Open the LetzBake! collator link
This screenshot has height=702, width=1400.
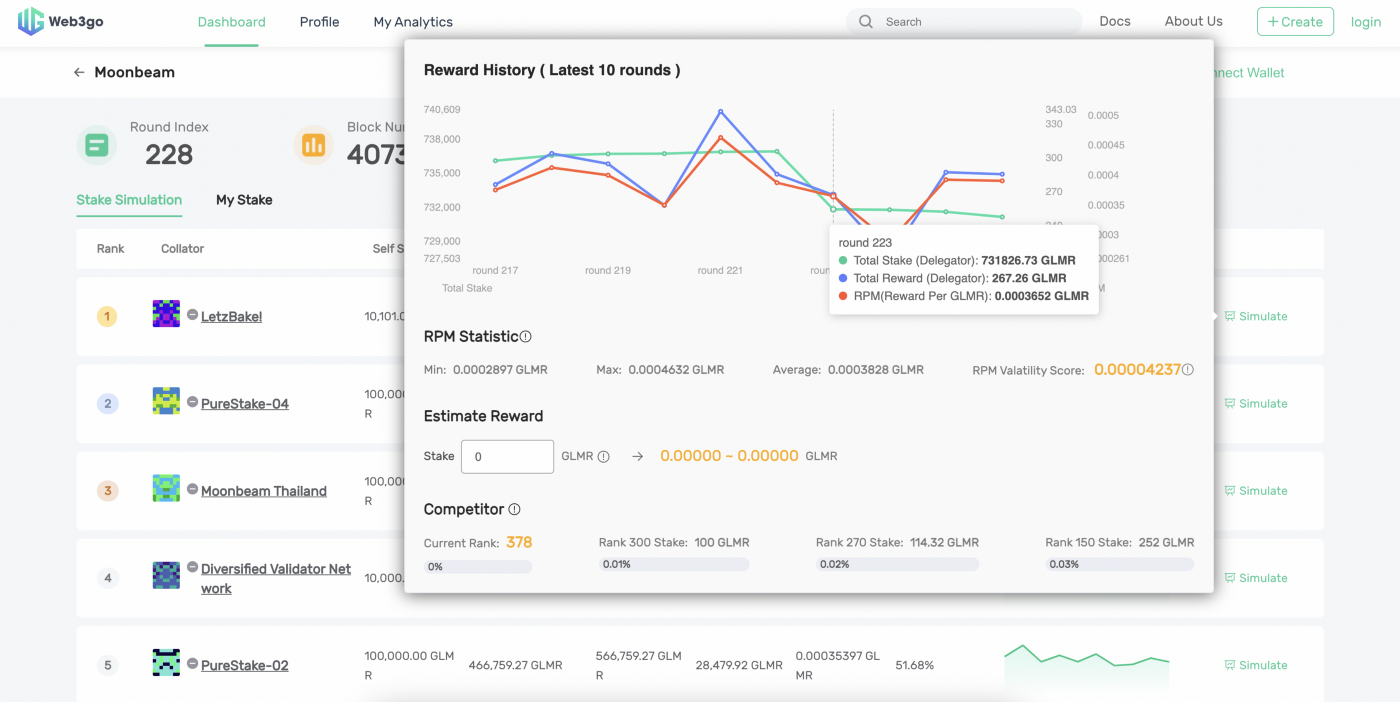click(x=231, y=317)
